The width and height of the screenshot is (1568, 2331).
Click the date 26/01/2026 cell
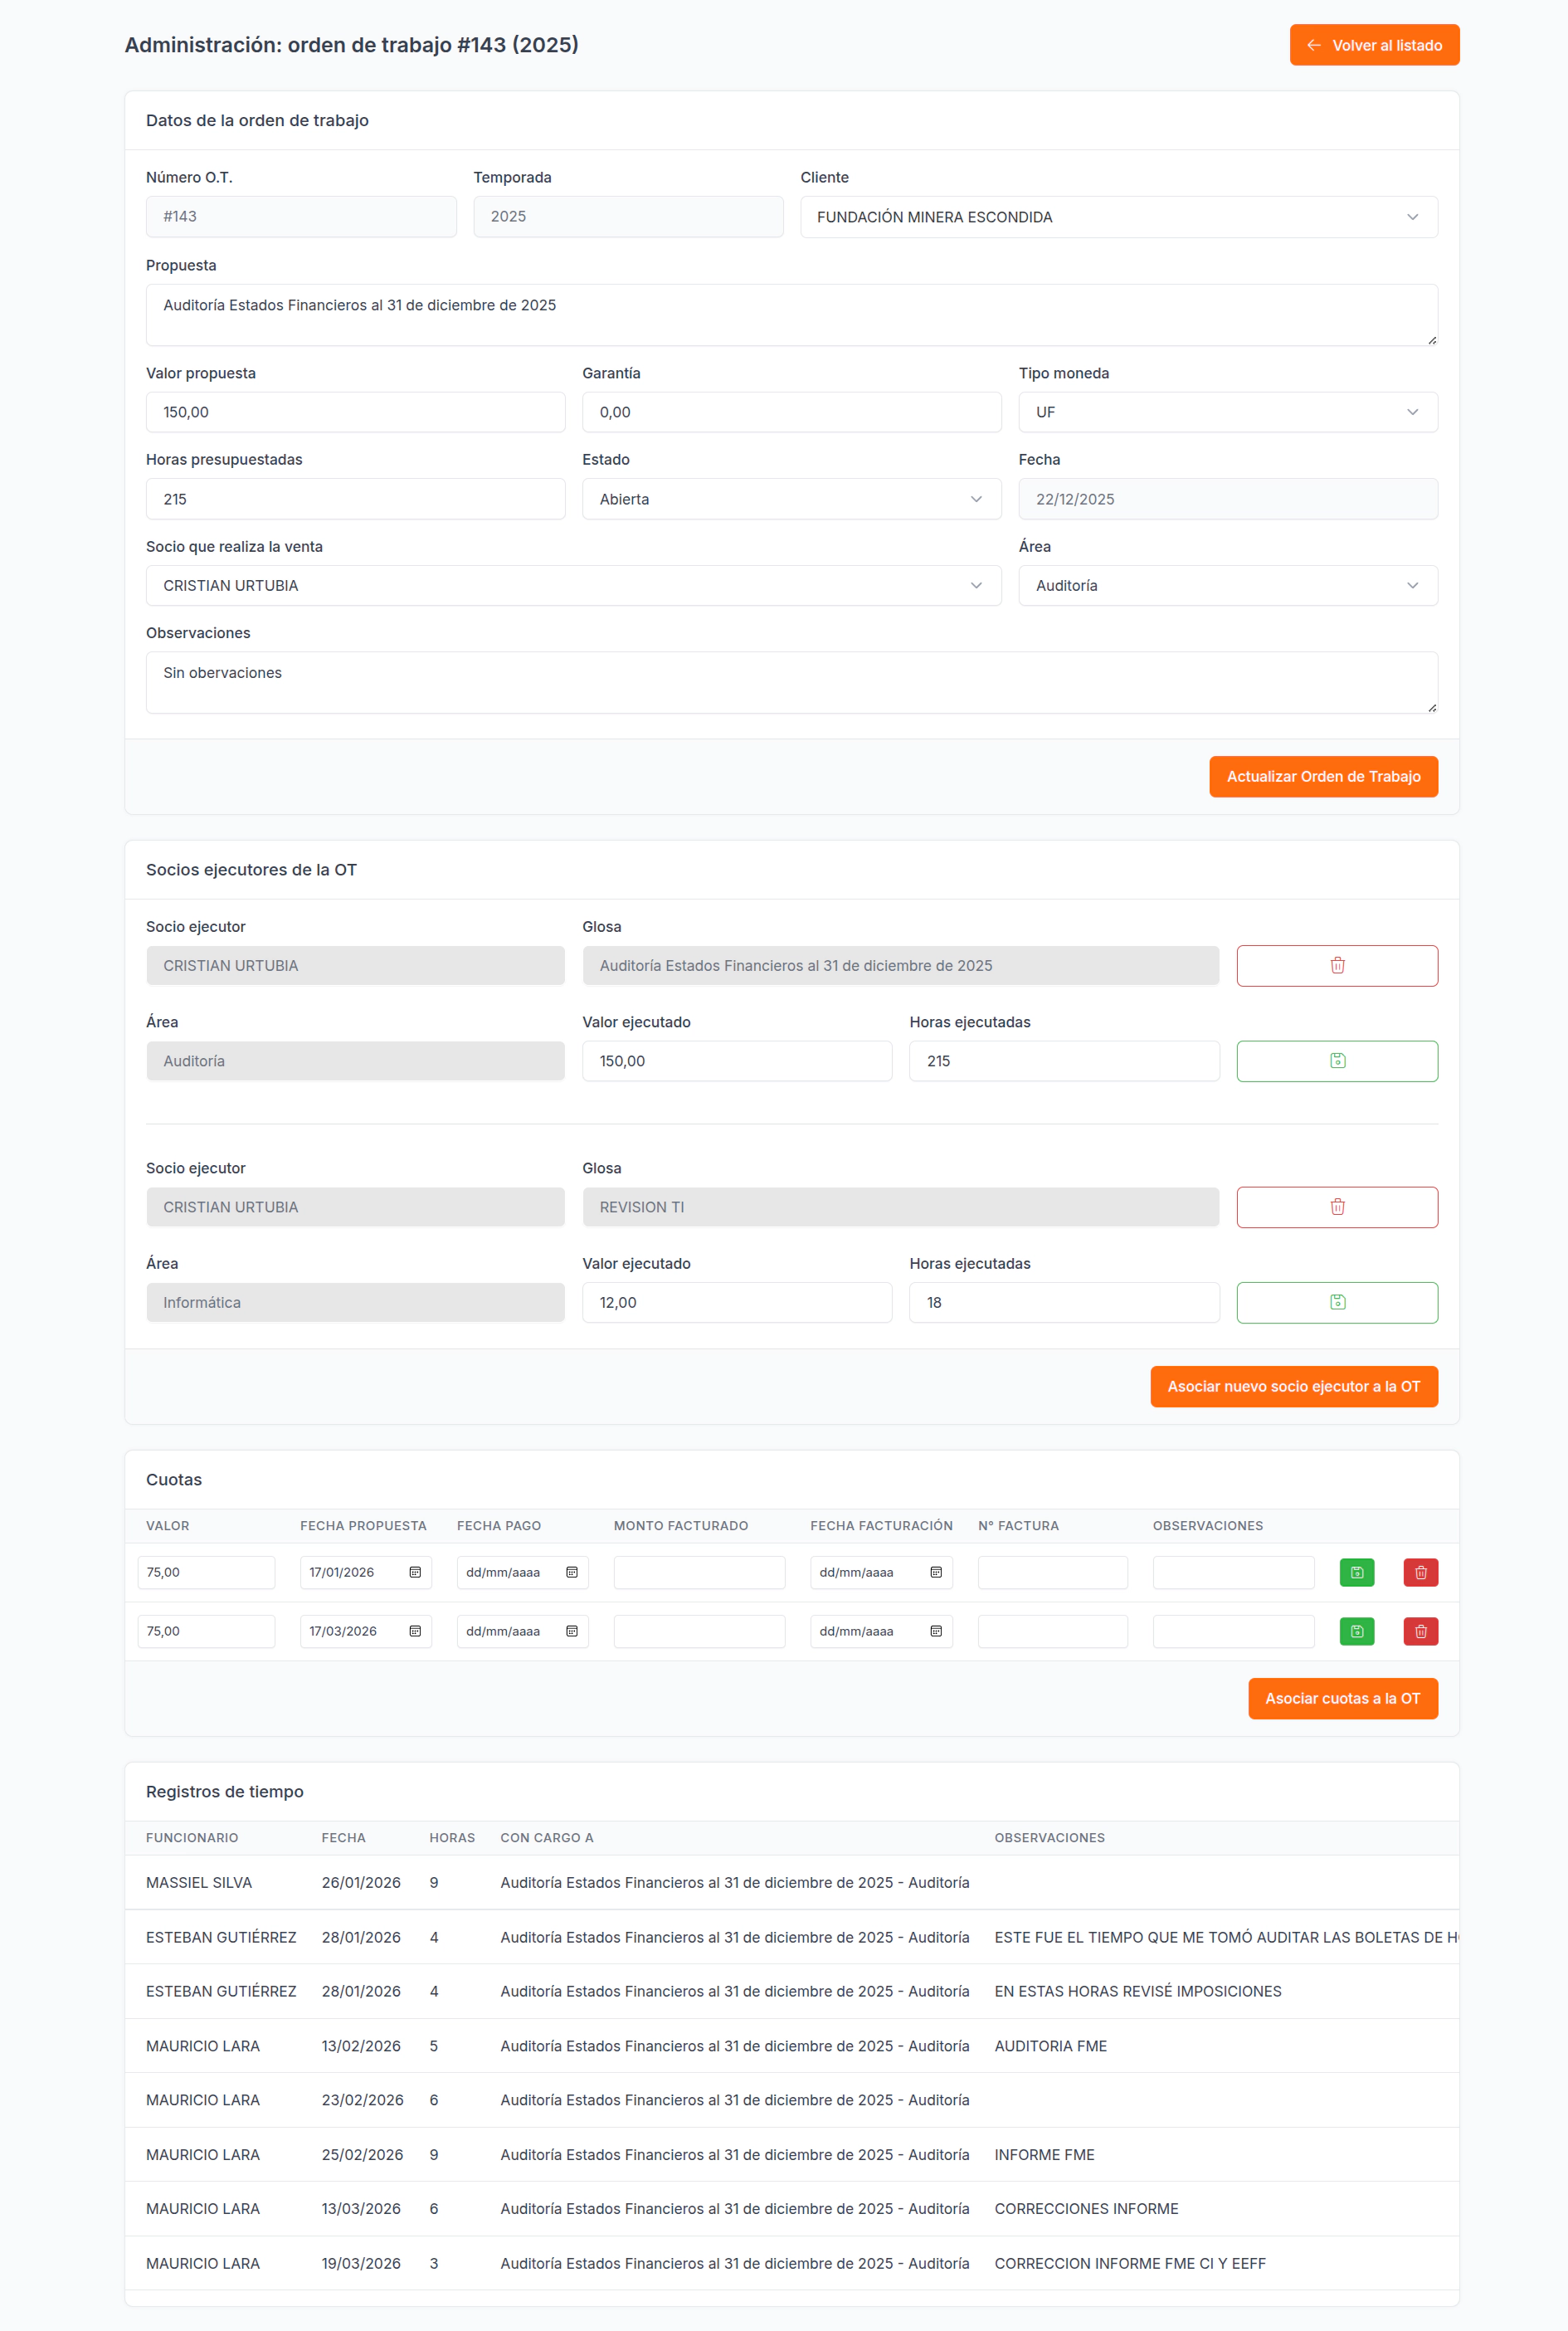tap(361, 1881)
